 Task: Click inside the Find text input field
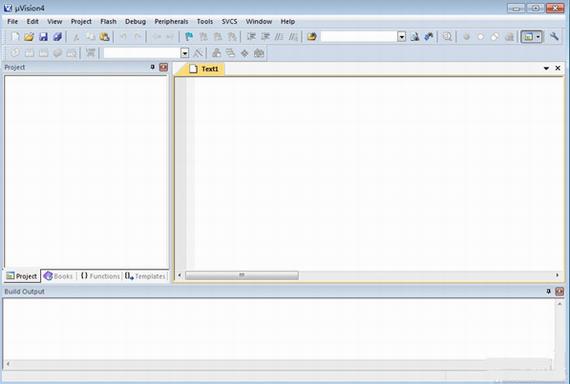point(359,37)
